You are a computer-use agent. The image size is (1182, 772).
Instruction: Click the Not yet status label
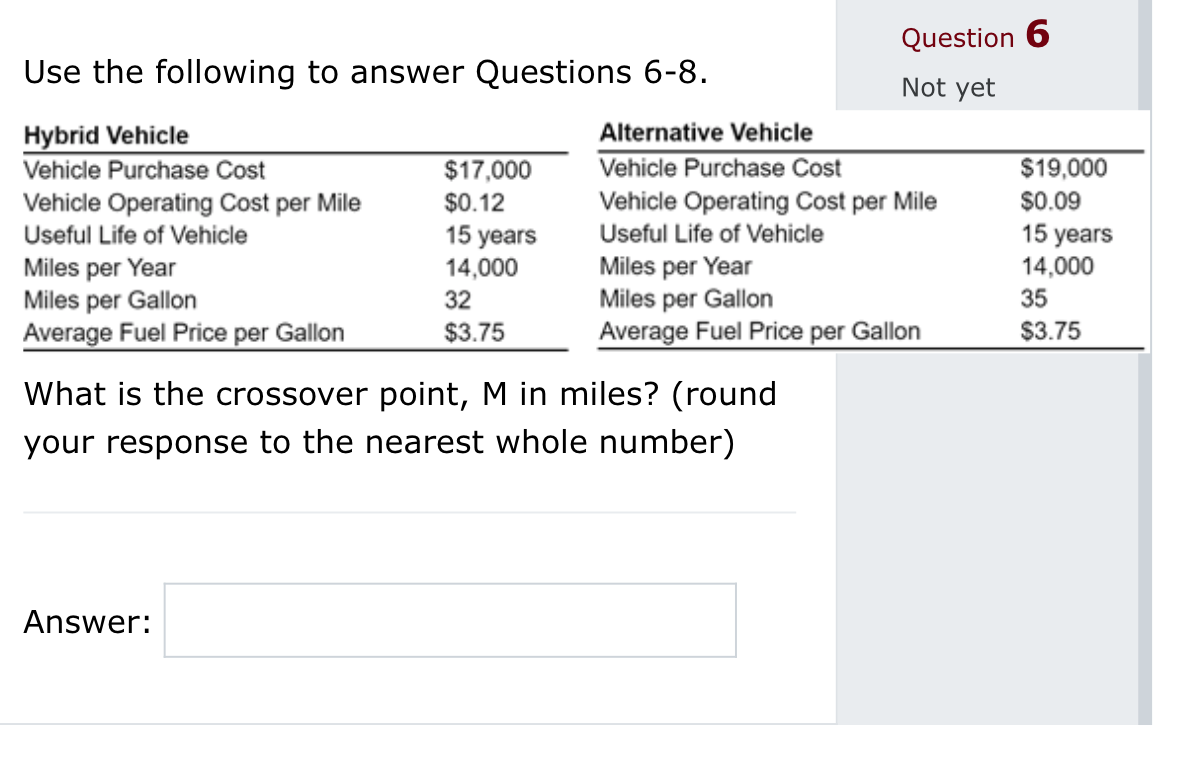pos(947,88)
